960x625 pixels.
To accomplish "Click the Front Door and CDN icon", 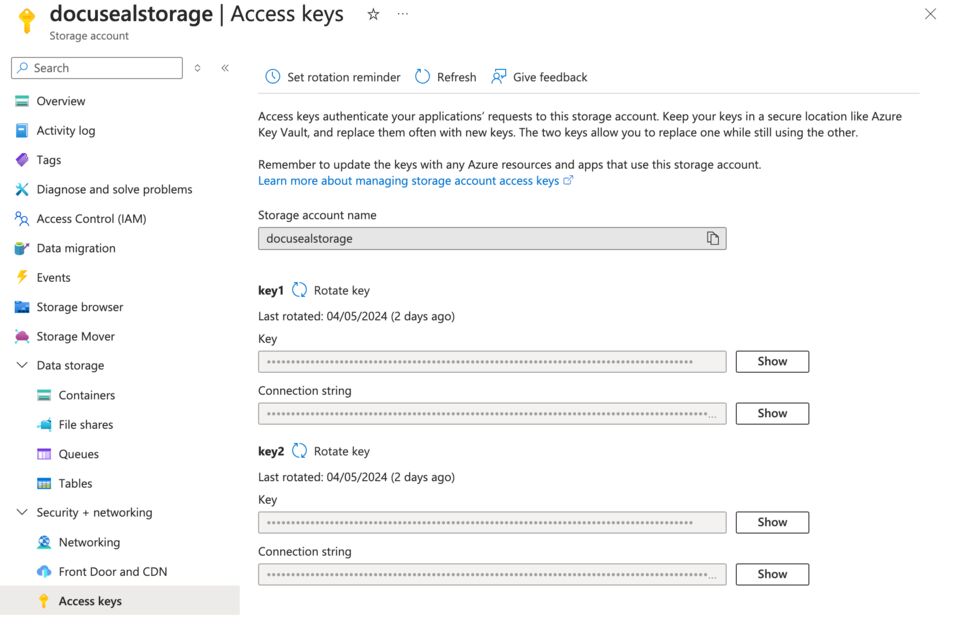I will (43, 571).
